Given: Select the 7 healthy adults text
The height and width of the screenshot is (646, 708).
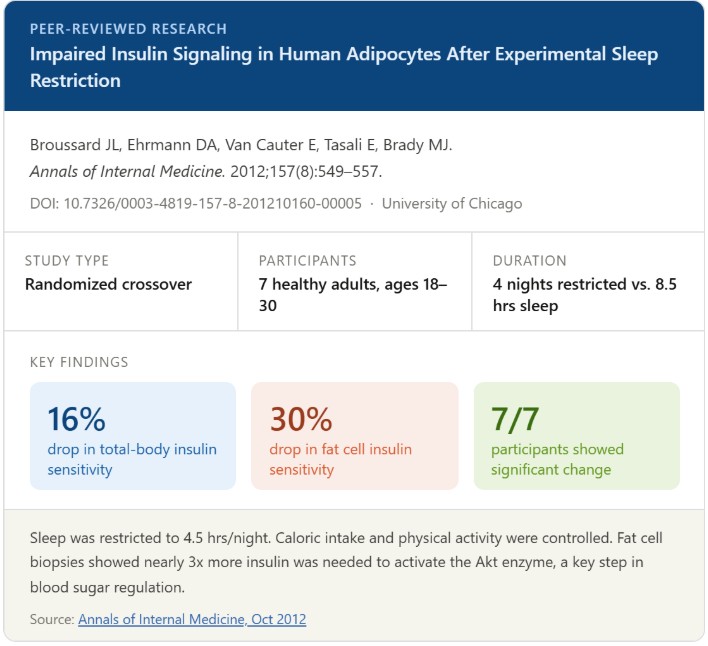Looking at the screenshot, I should pyautogui.click(x=353, y=295).
